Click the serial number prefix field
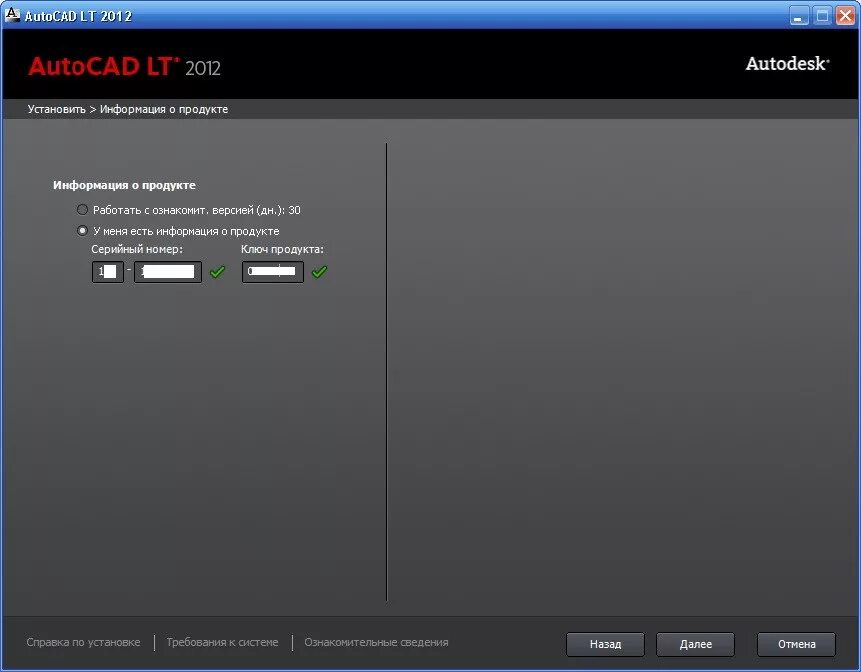Viewport: 861px width, 672px height. [x=108, y=272]
